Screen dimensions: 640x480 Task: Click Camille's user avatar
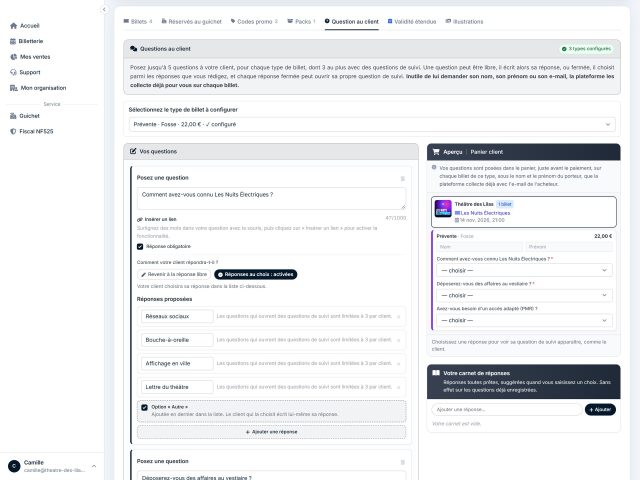(14, 466)
